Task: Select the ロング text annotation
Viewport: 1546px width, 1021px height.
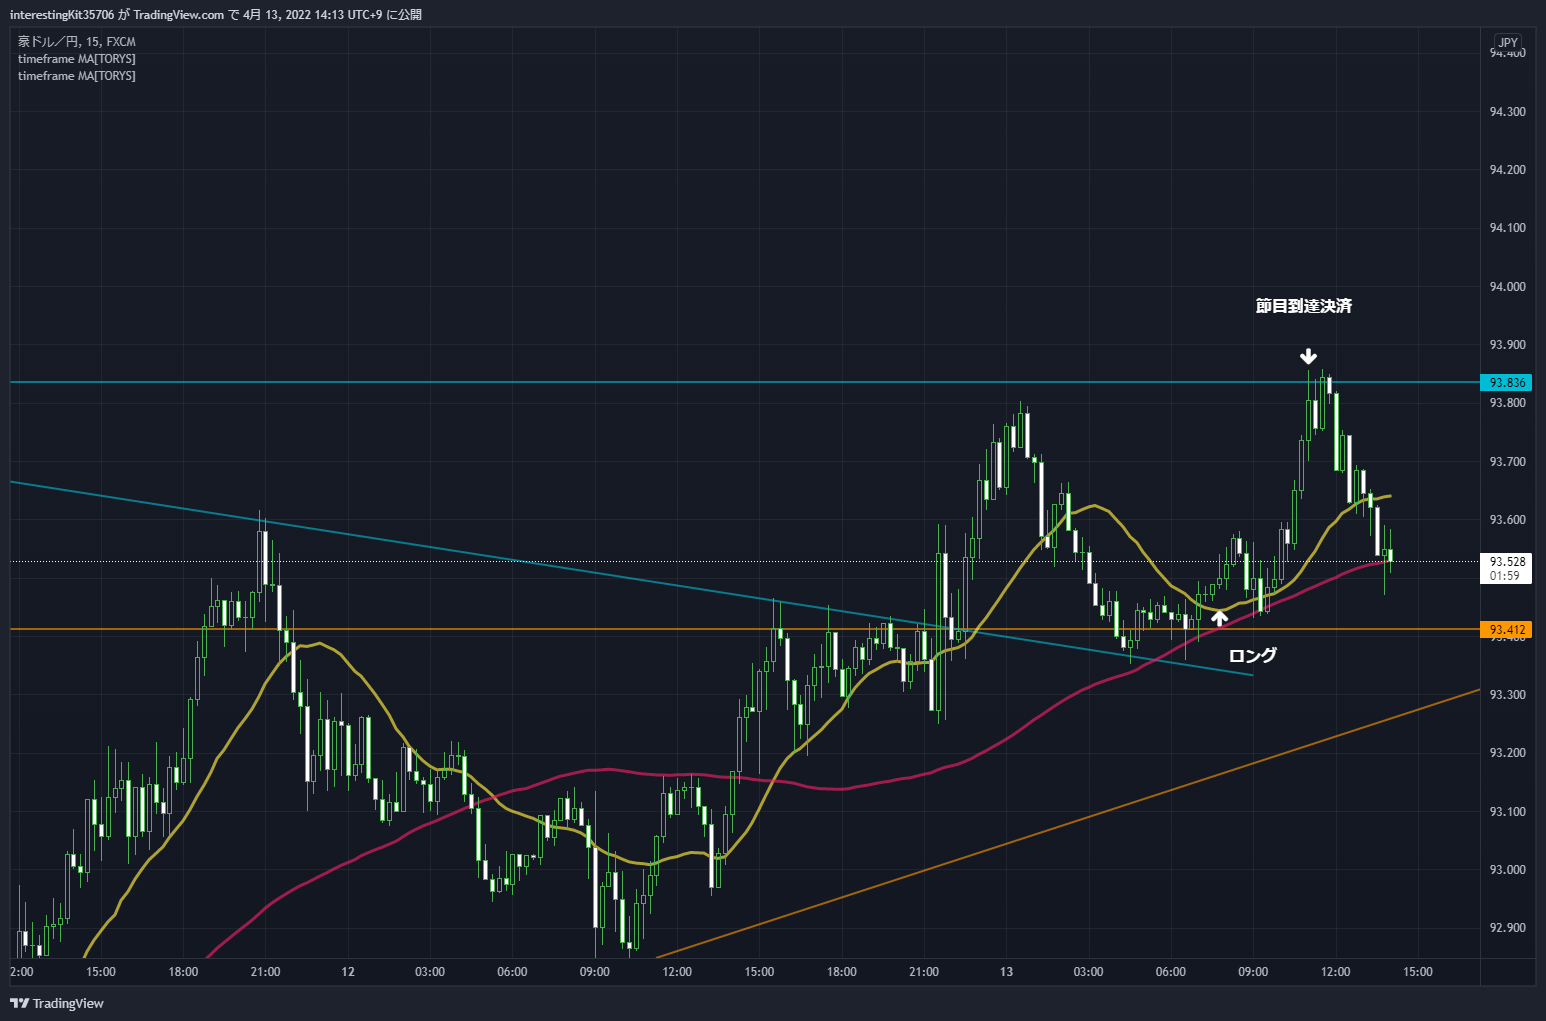Action: coord(1253,655)
